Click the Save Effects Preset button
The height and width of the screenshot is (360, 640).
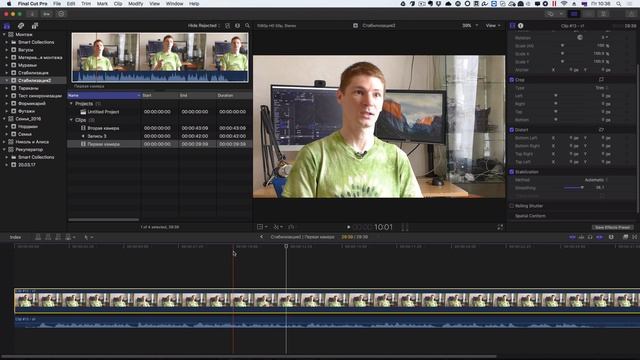[612, 227]
